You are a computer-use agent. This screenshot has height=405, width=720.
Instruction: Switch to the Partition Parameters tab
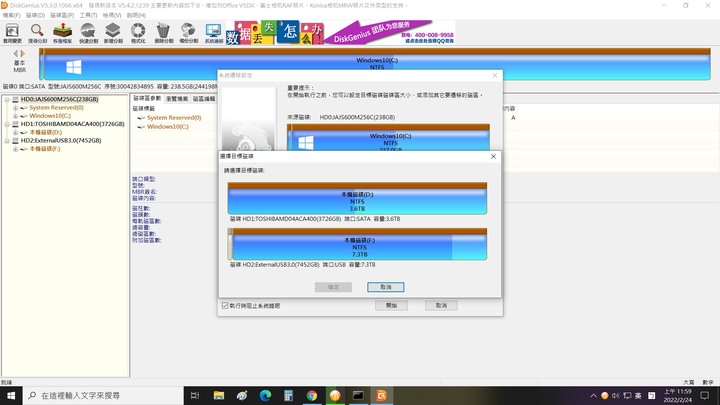coord(147,98)
